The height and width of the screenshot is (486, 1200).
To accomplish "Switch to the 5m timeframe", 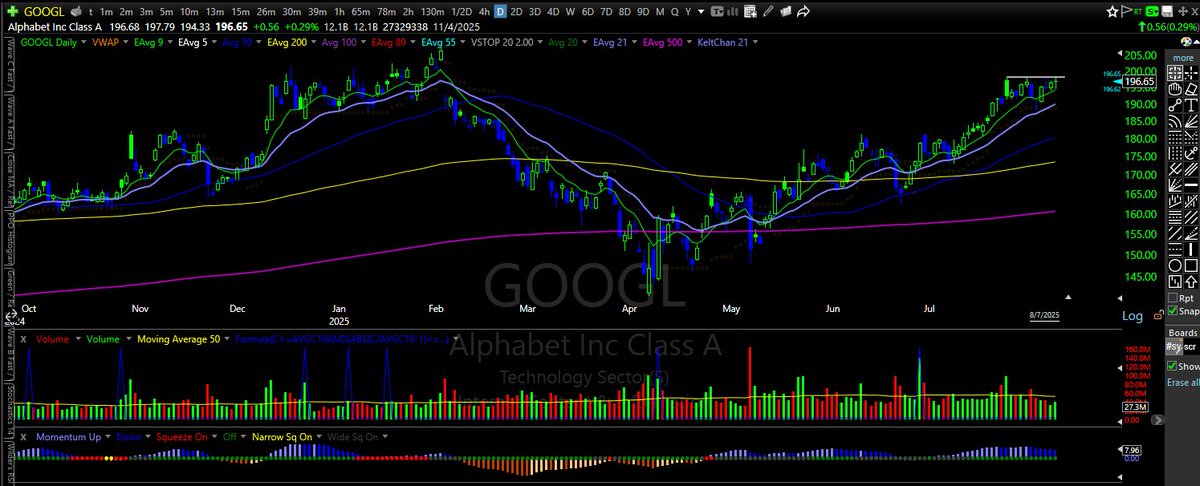I will point(166,11).
